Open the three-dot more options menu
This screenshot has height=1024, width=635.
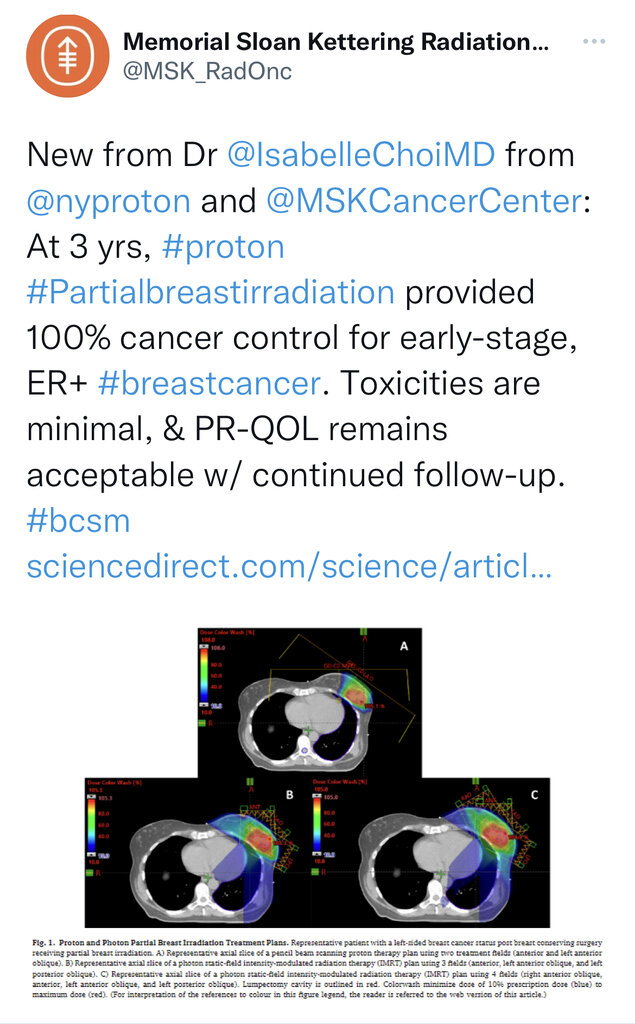pos(594,43)
